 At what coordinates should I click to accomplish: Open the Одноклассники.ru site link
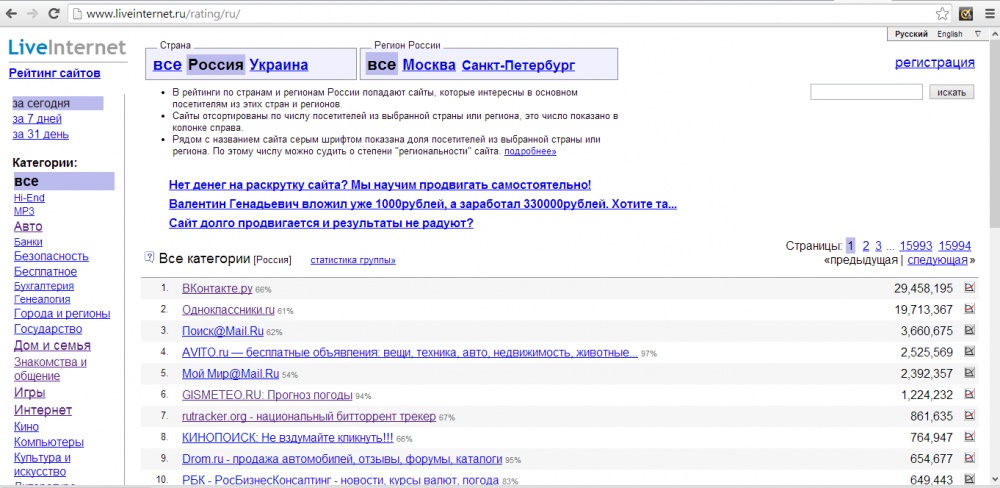pyautogui.click(x=228, y=309)
